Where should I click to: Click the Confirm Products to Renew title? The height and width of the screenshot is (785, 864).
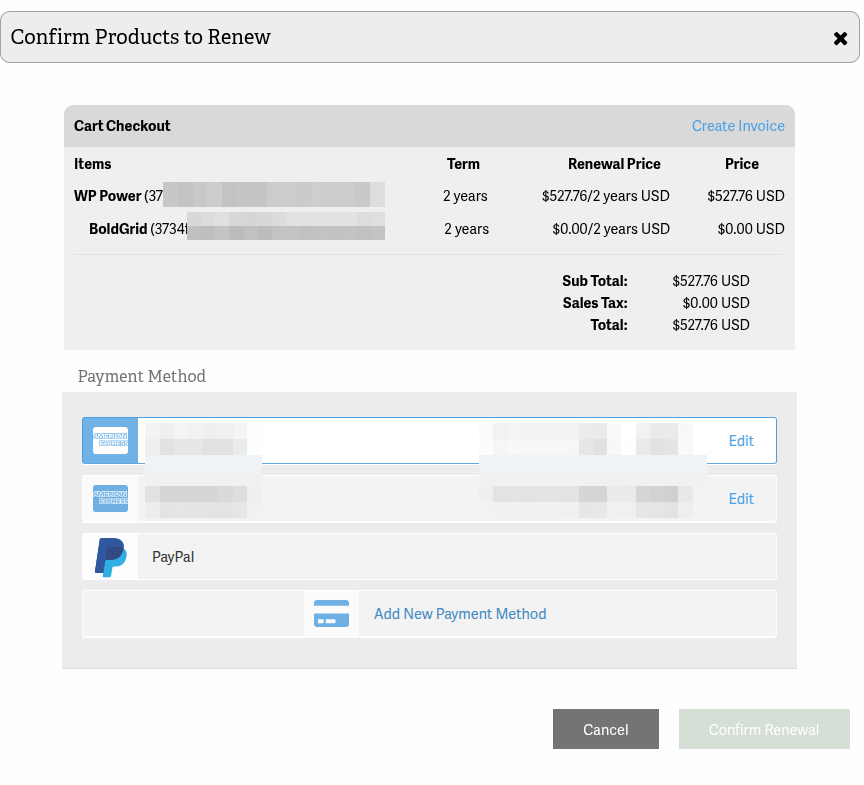(141, 37)
